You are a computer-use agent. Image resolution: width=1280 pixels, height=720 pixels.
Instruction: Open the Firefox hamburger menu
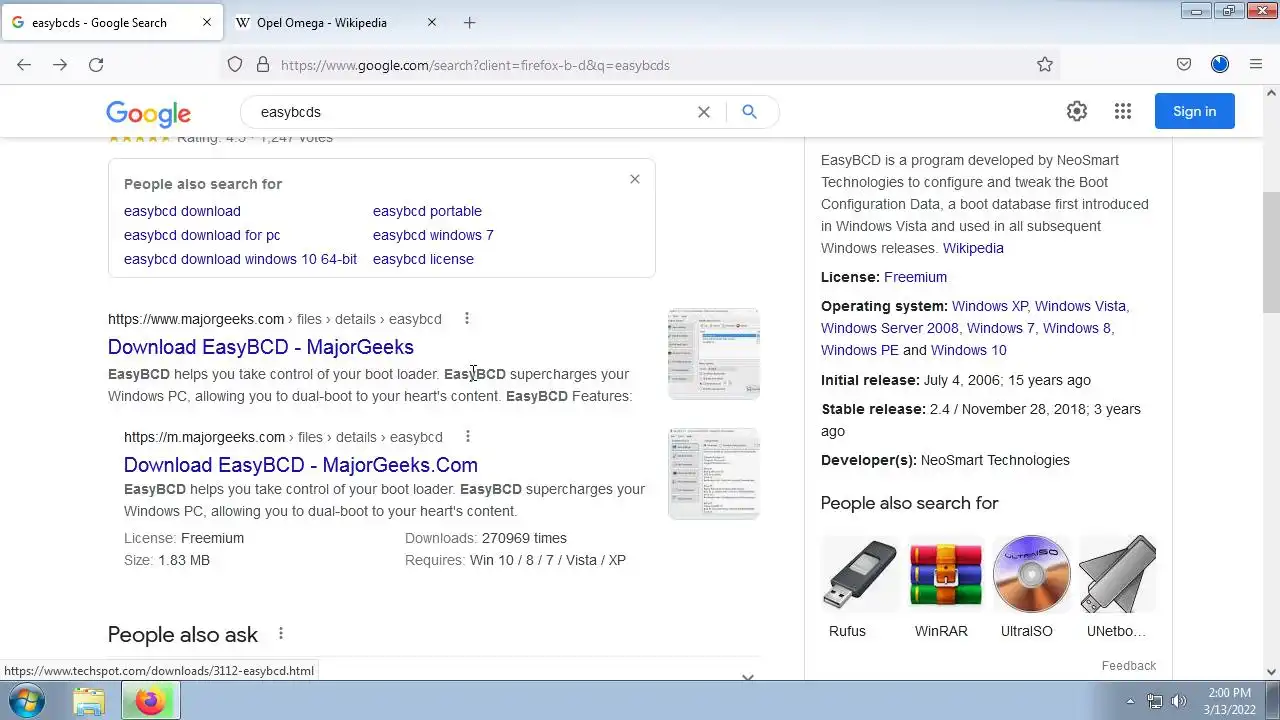click(1256, 65)
